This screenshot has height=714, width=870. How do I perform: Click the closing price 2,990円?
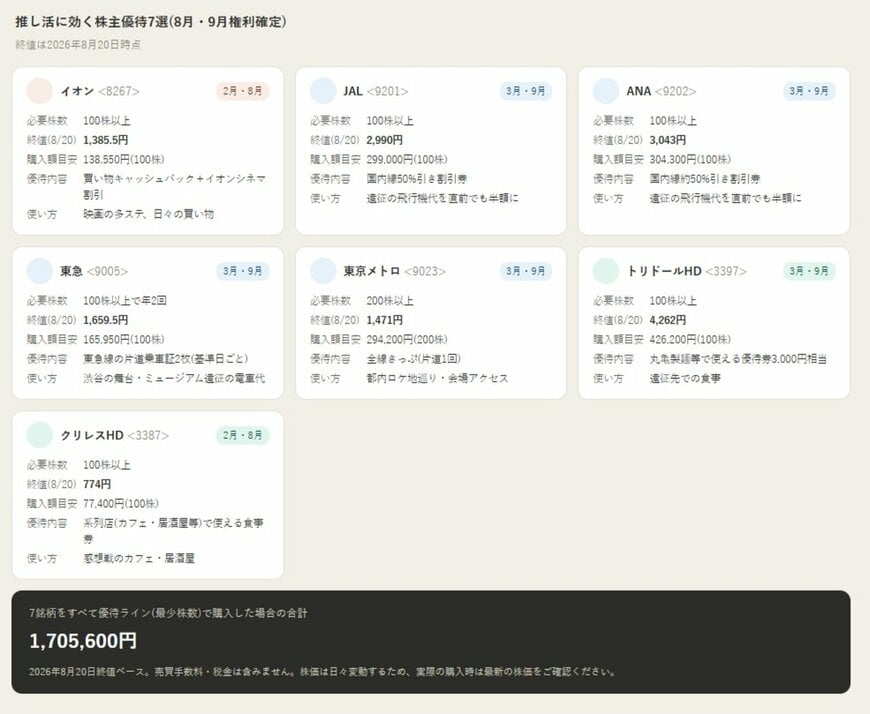385,140
